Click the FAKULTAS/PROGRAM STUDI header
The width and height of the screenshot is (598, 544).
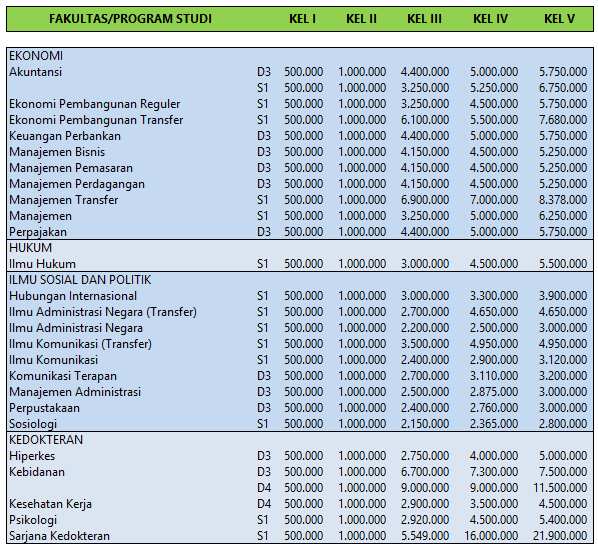[x=130, y=19]
